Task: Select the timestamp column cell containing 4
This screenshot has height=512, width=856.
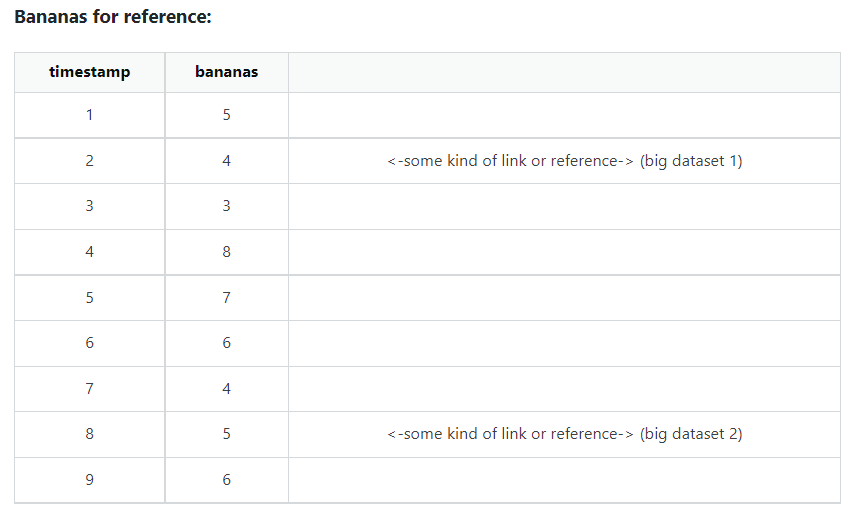Action: coord(89,252)
